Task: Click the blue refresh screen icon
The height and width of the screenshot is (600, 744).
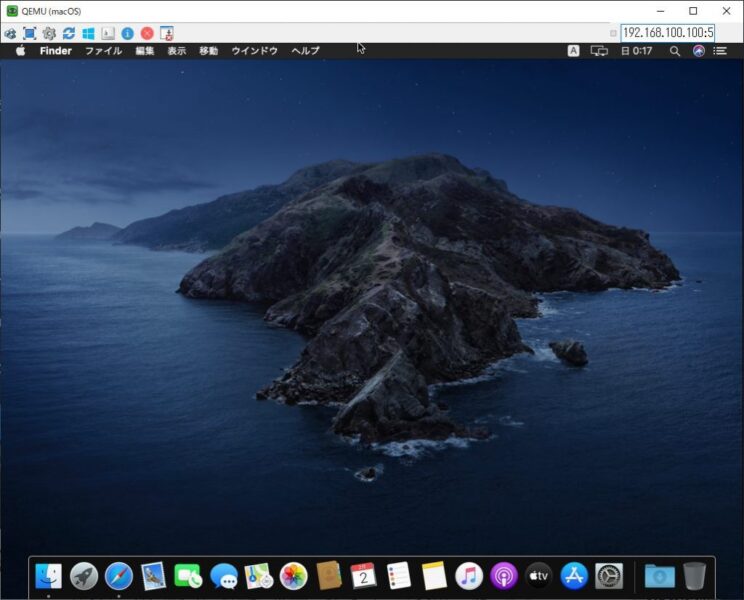Action: pyautogui.click(x=69, y=34)
